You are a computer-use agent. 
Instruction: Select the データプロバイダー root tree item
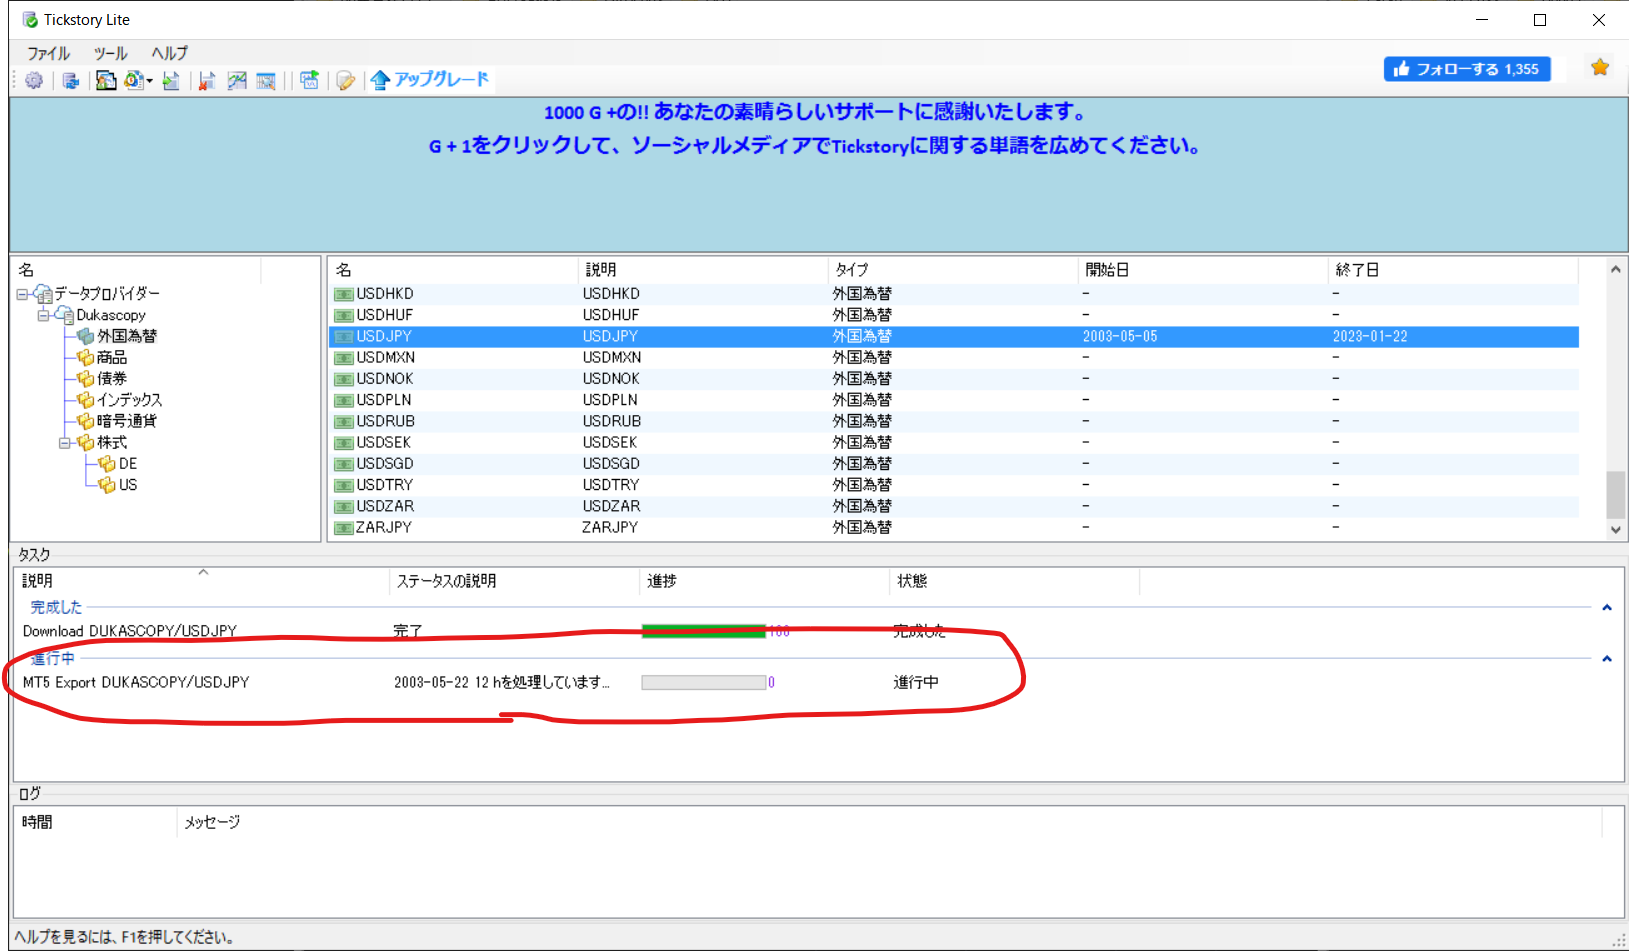click(106, 294)
